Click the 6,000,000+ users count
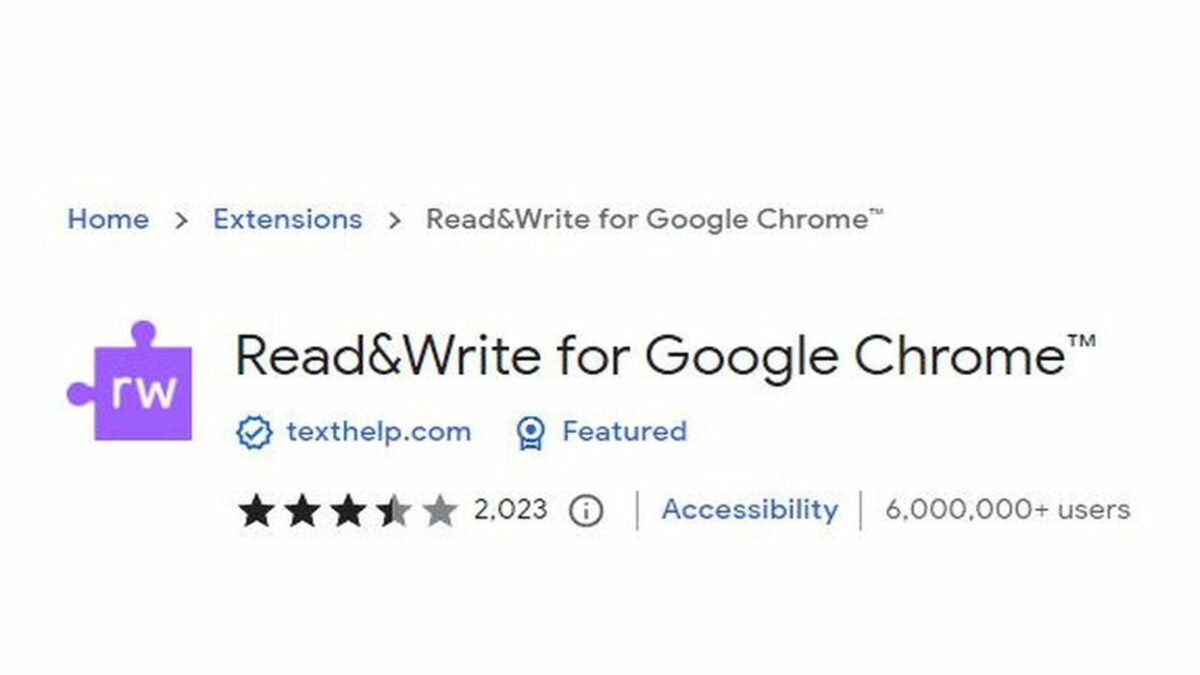This screenshot has width=1200, height=675. click(1006, 509)
